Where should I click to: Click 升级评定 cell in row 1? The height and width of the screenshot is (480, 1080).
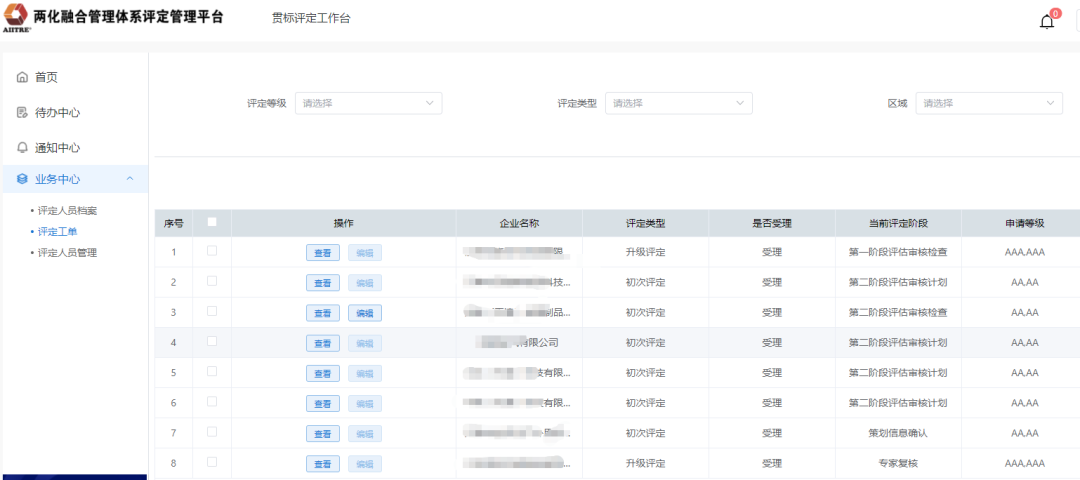645,252
